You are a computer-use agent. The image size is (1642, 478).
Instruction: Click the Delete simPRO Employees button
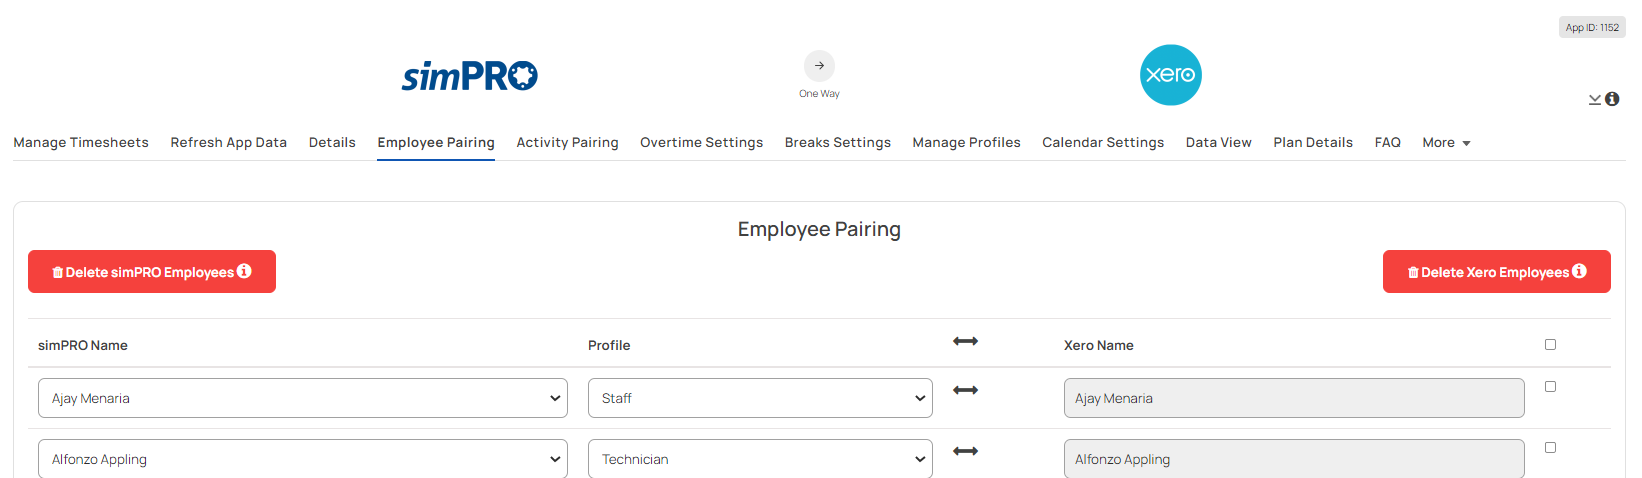click(152, 271)
